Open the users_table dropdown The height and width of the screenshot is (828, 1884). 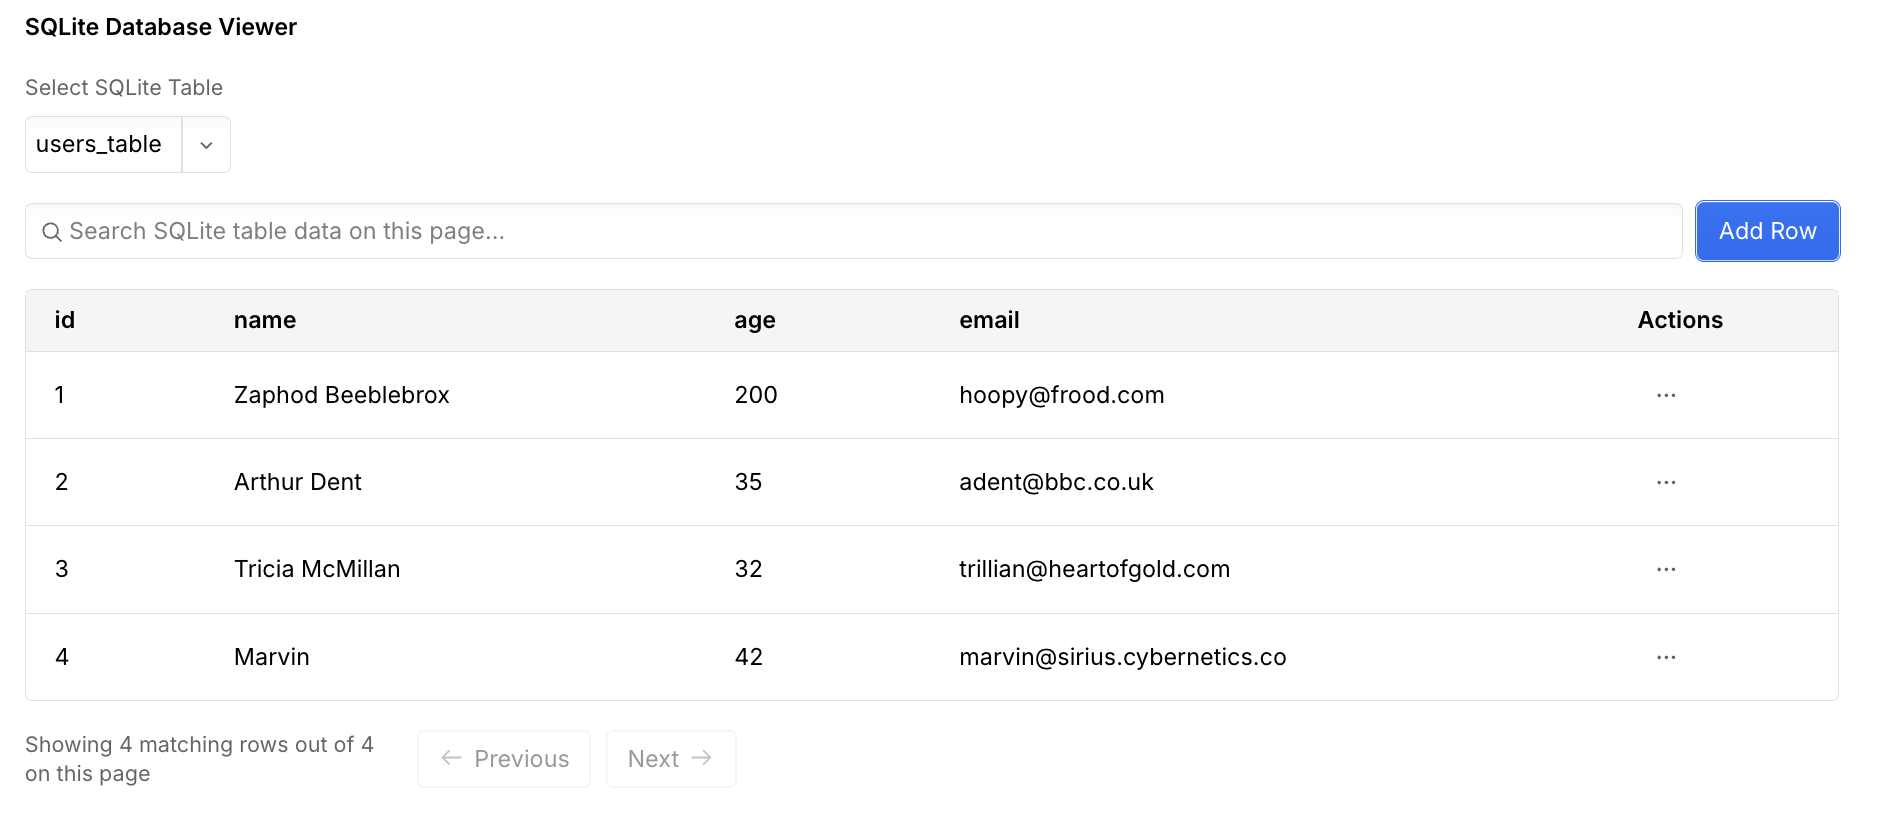click(100, 144)
